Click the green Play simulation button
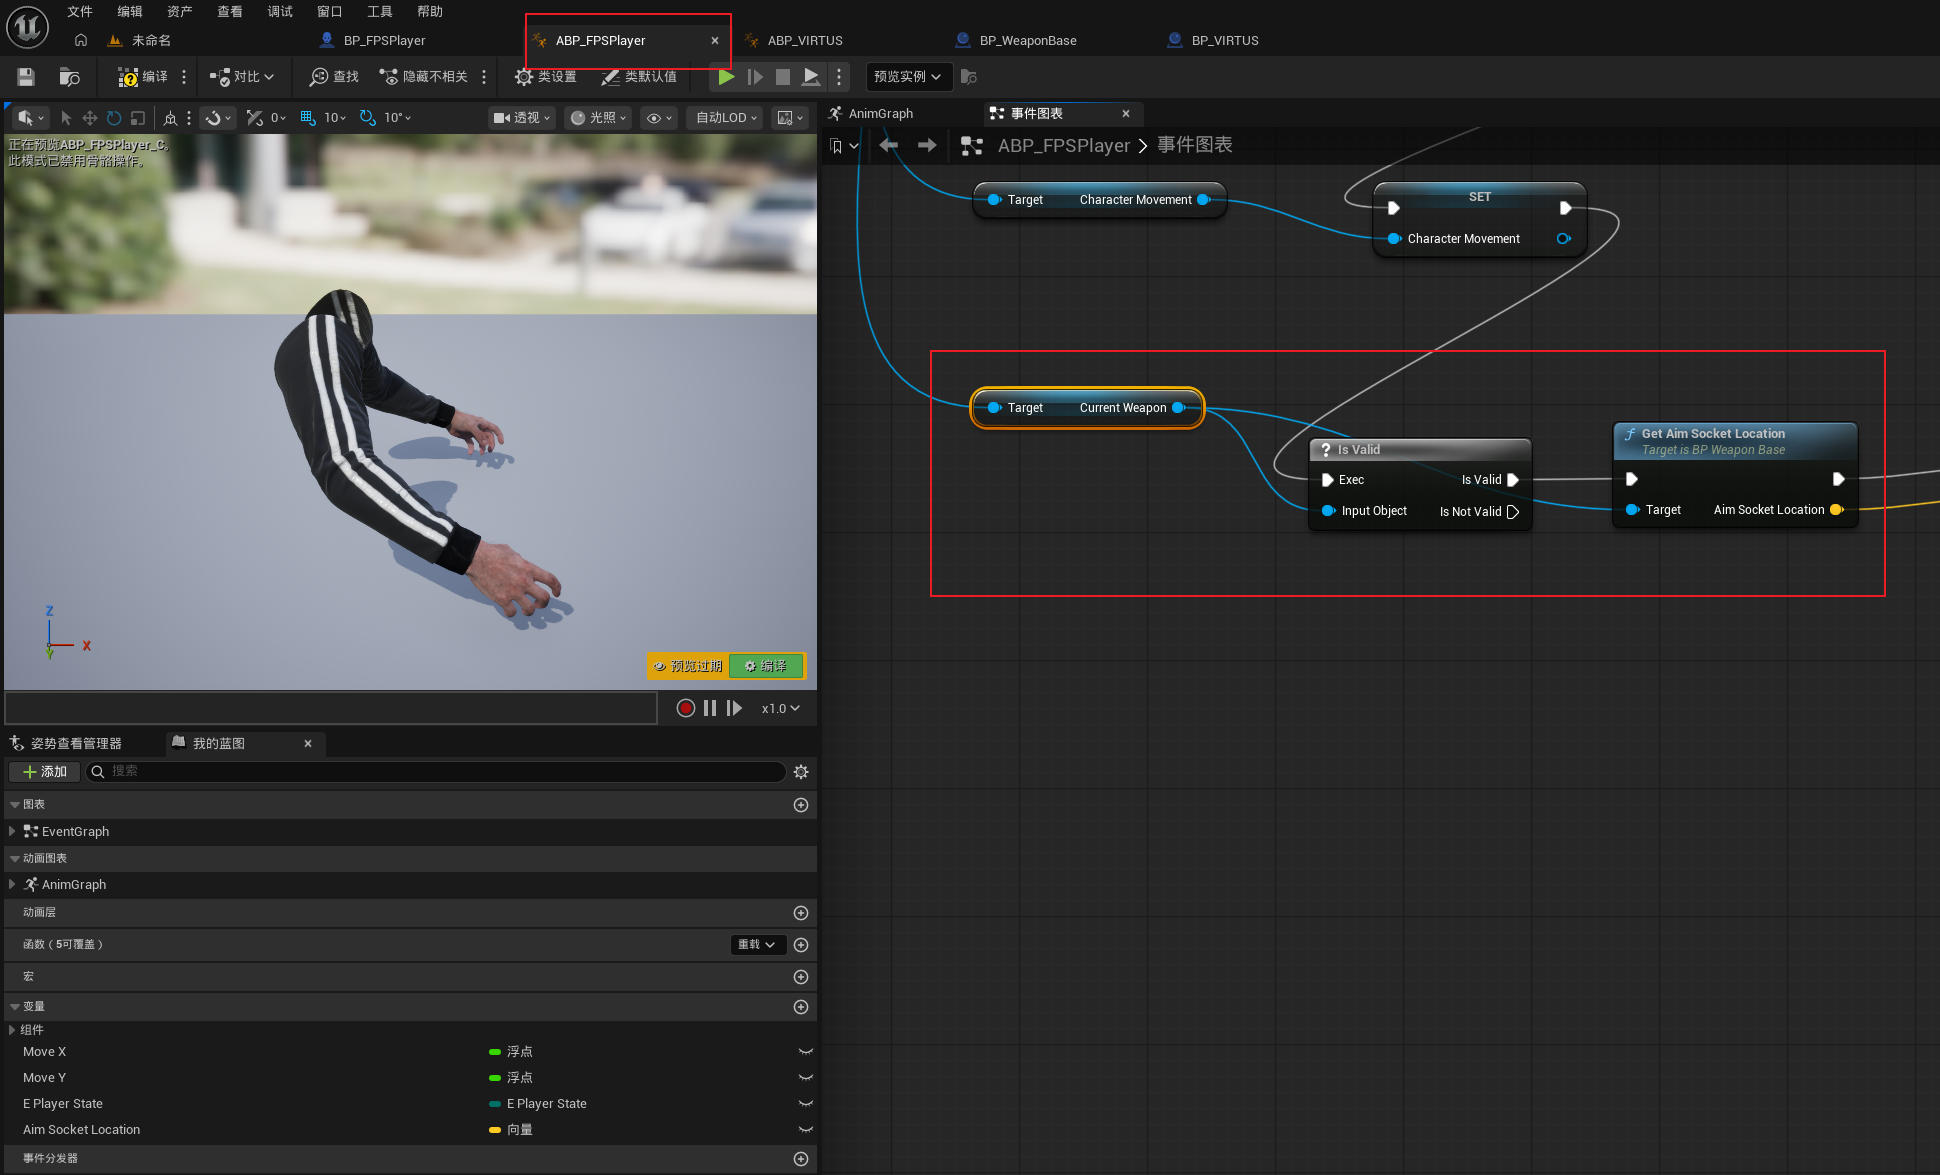The height and width of the screenshot is (1175, 1940). pos(727,77)
